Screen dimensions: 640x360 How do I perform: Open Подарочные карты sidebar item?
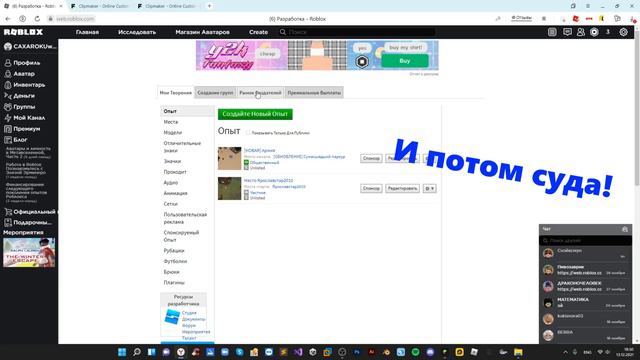point(28,223)
